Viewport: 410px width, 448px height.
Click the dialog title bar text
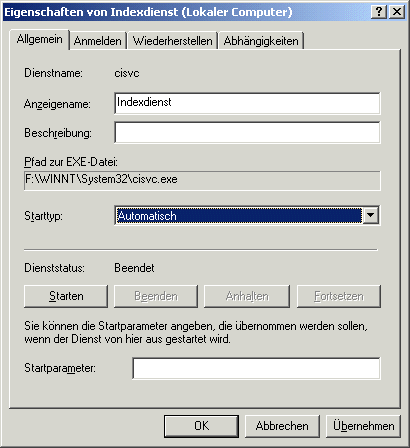pos(148,12)
